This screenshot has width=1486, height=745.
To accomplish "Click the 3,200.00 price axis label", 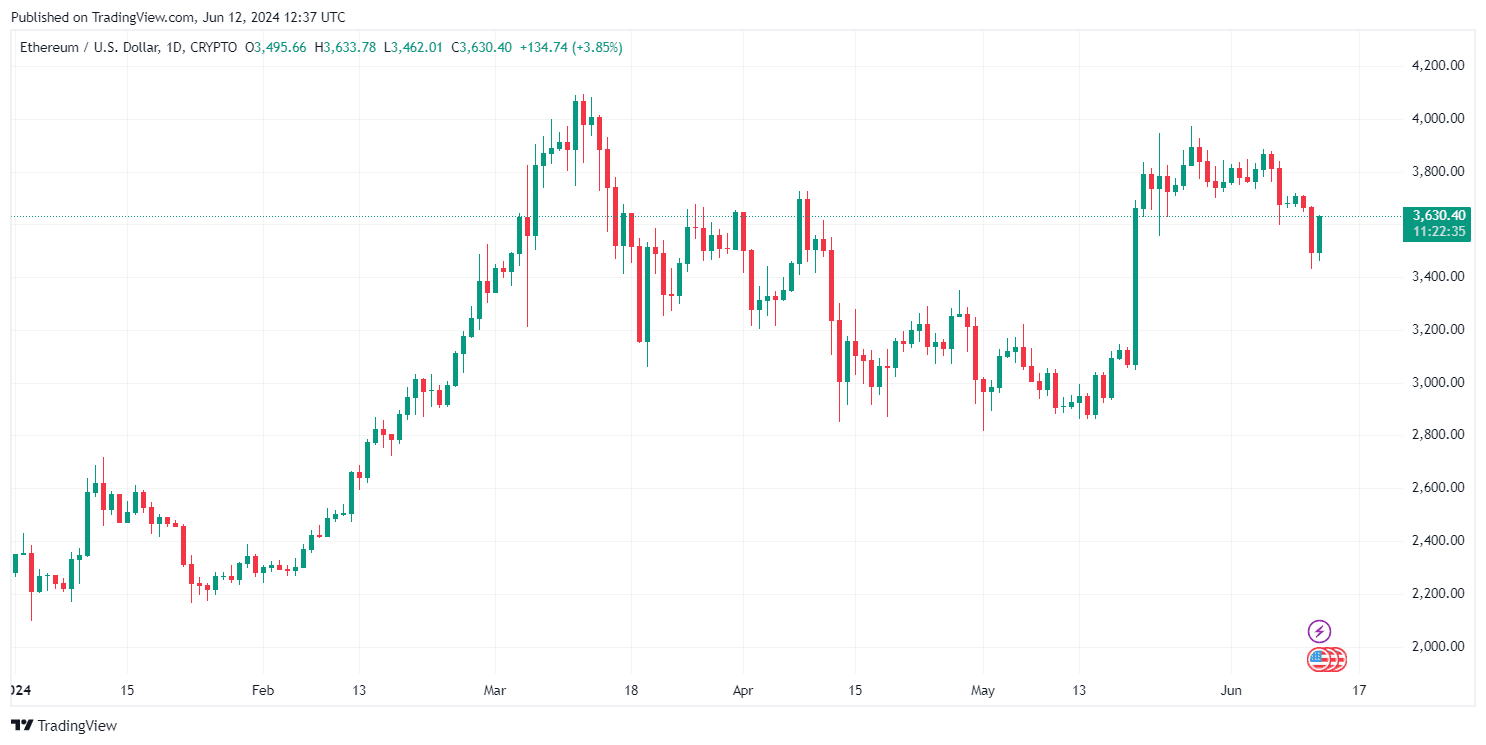I will click(1438, 329).
